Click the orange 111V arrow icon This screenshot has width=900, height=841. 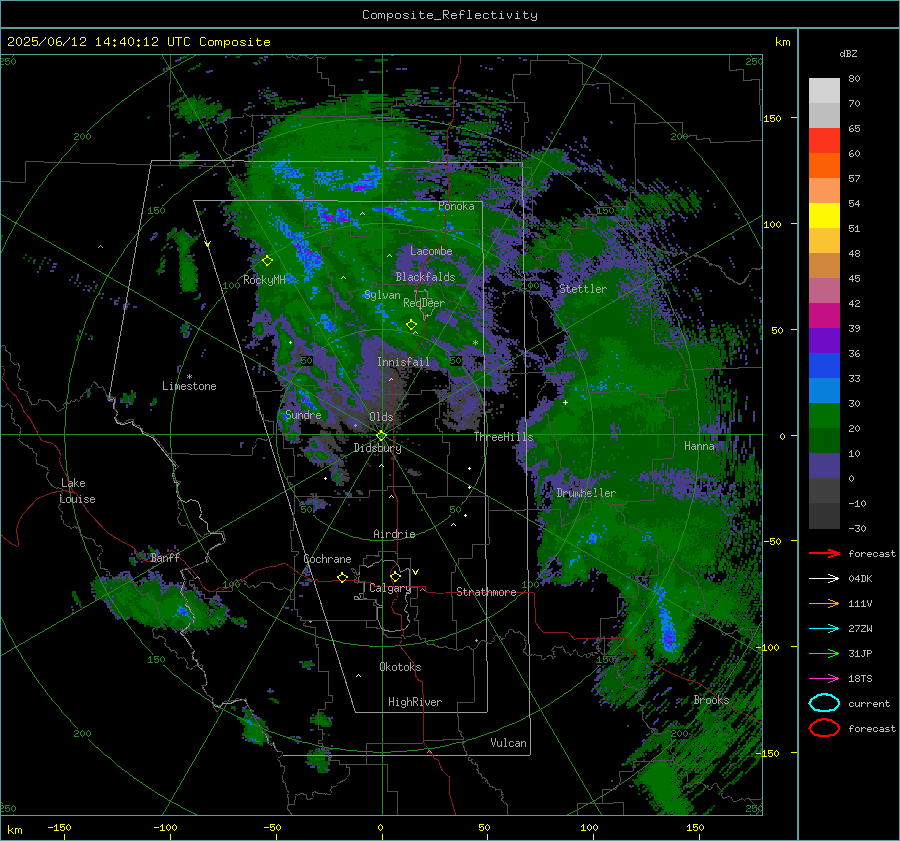tap(824, 603)
